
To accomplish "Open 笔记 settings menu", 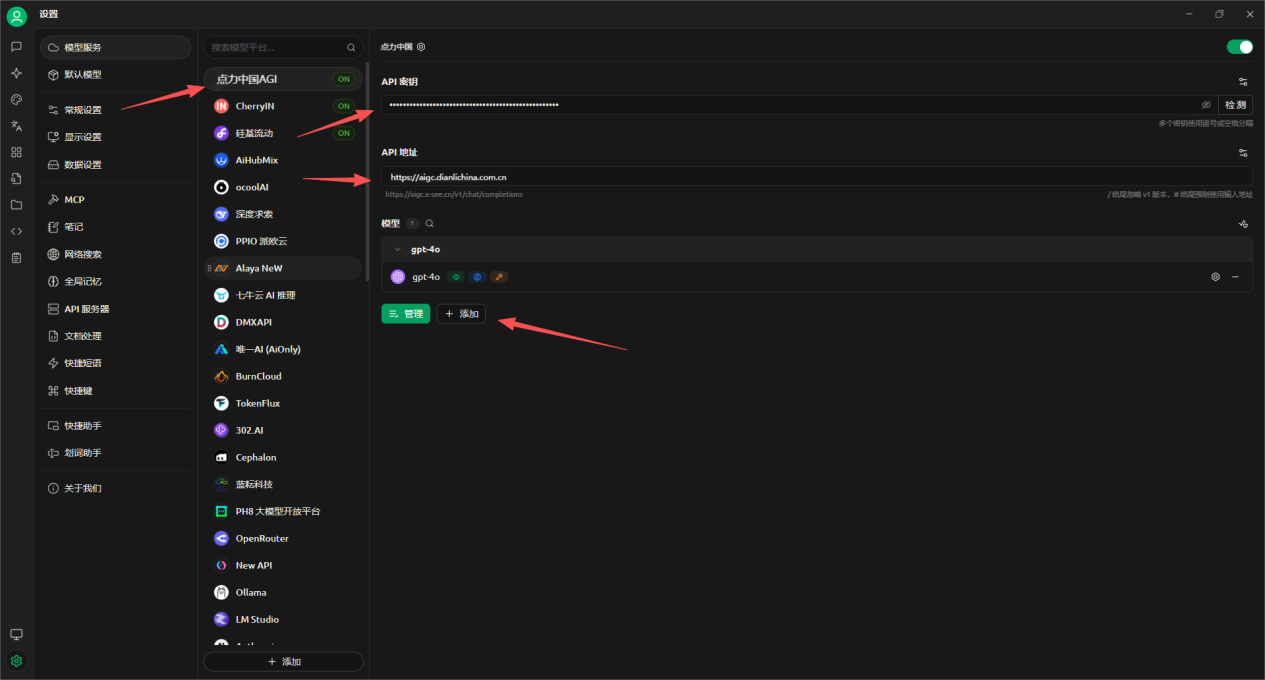I will (x=116, y=227).
